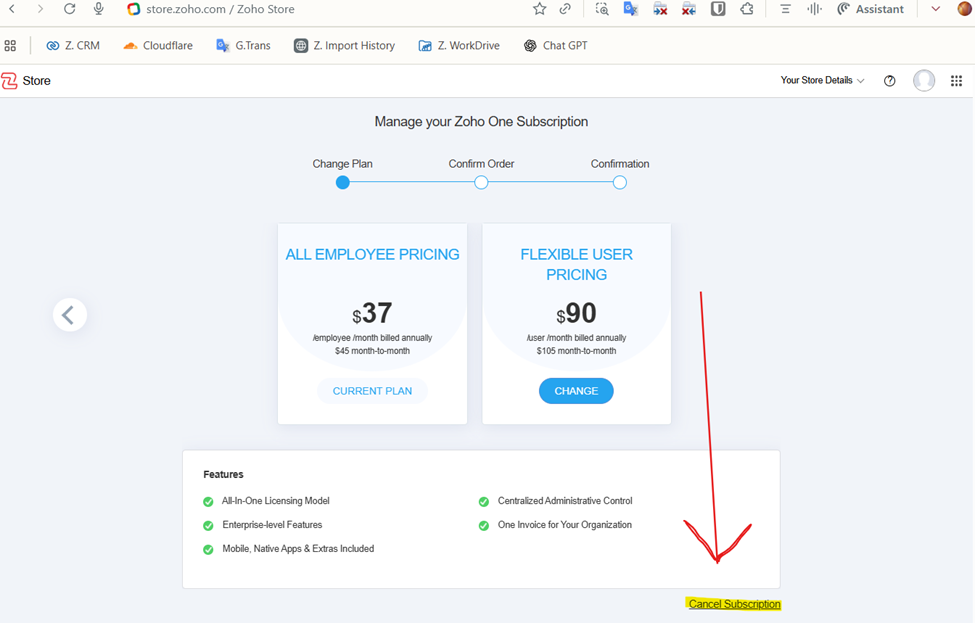Image resolution: width=975 pixels, height=623 pixels.
Task: Click the Confirm Order step circle
Action: click(x=481, y=183)
